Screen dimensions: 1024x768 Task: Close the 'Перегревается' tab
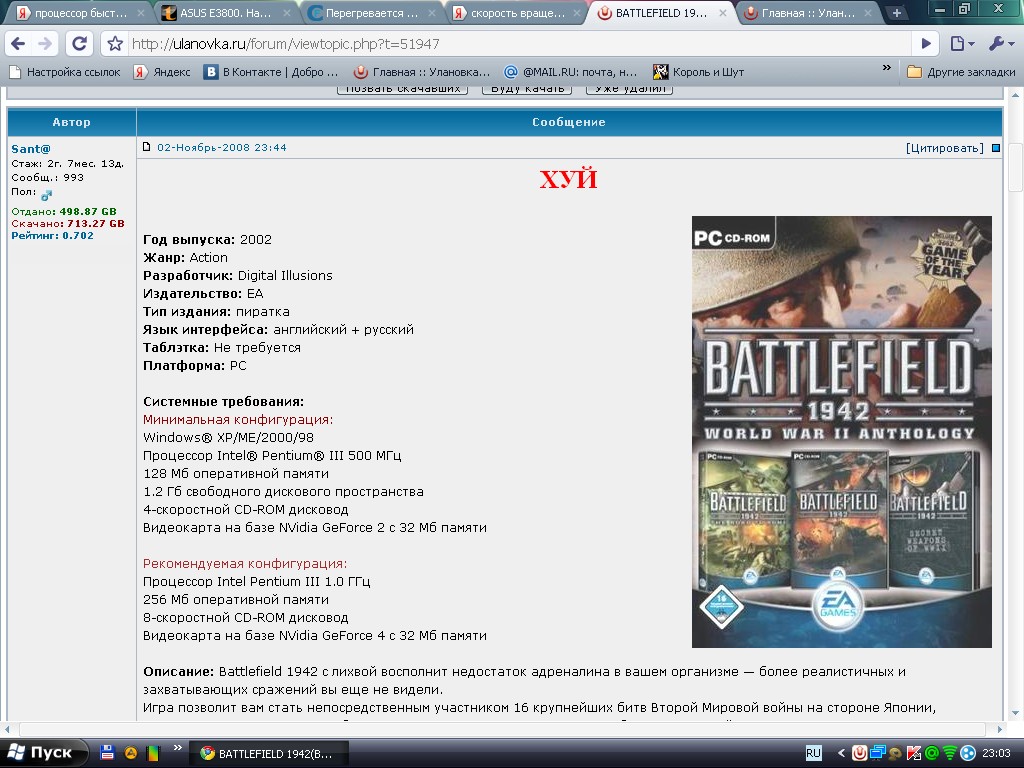(432, 13)
